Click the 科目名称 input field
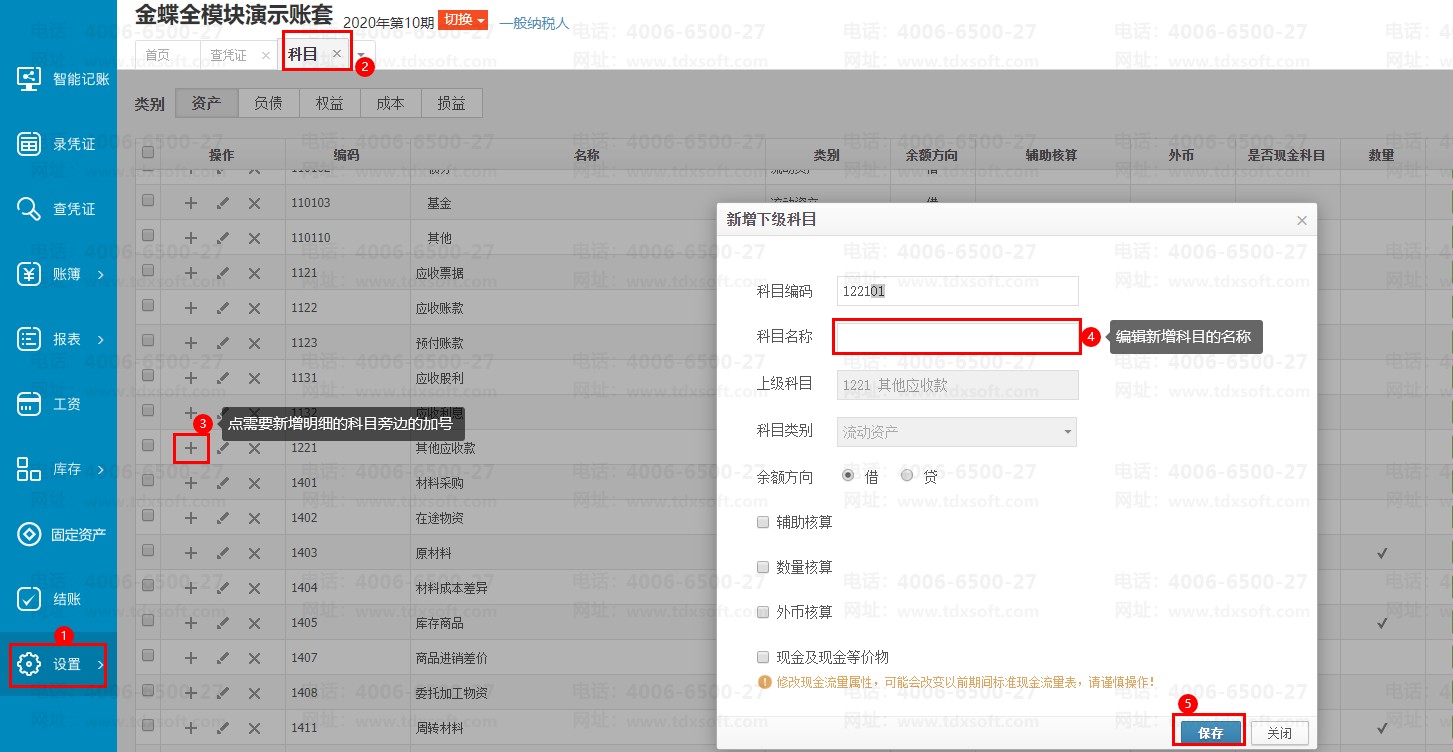Screen dimensions: 1453x752 (x=957, y=337)
